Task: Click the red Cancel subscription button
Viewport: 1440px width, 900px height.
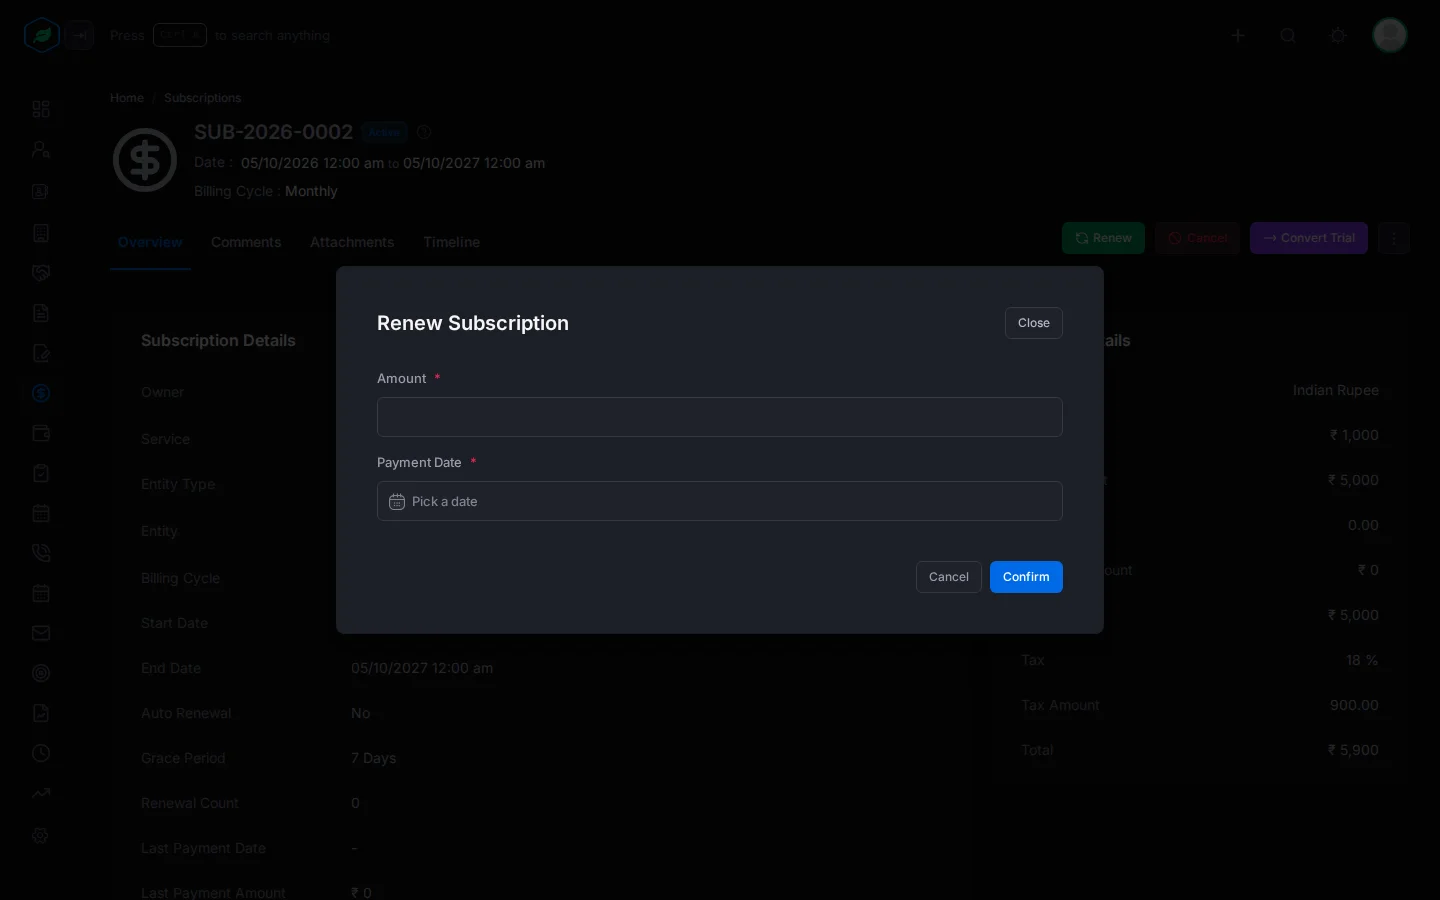Action: 1197,238
